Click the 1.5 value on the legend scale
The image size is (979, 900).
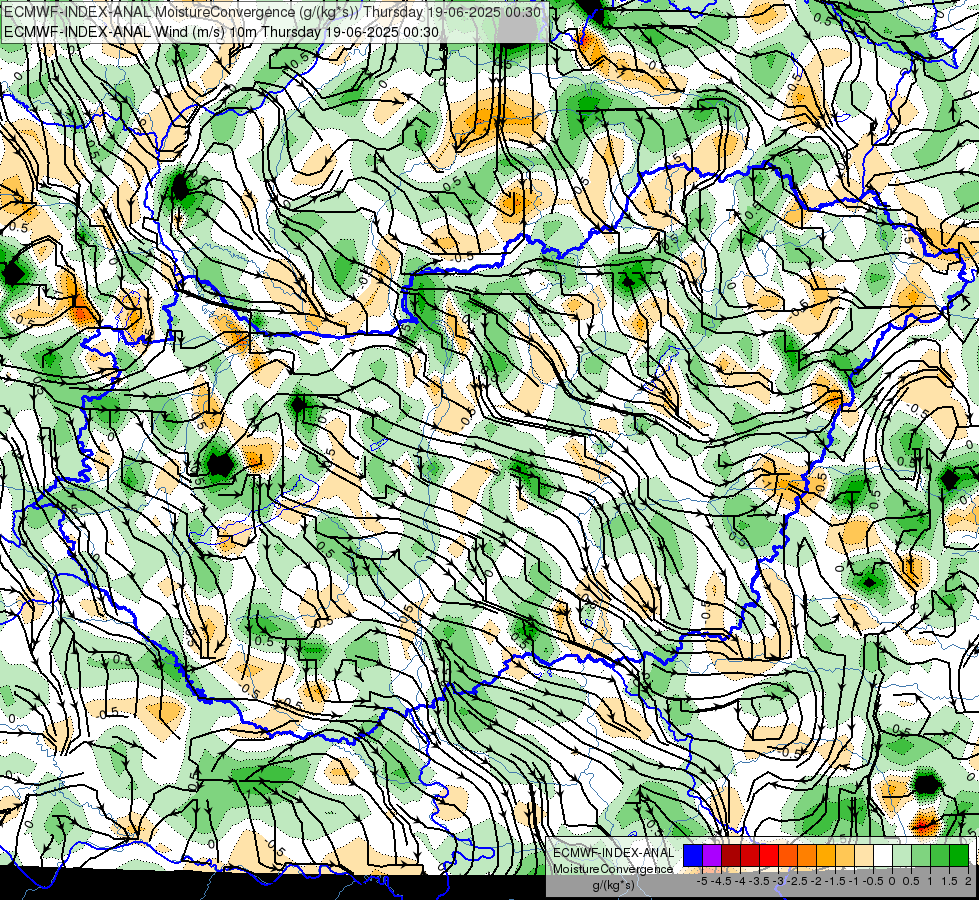950,881
